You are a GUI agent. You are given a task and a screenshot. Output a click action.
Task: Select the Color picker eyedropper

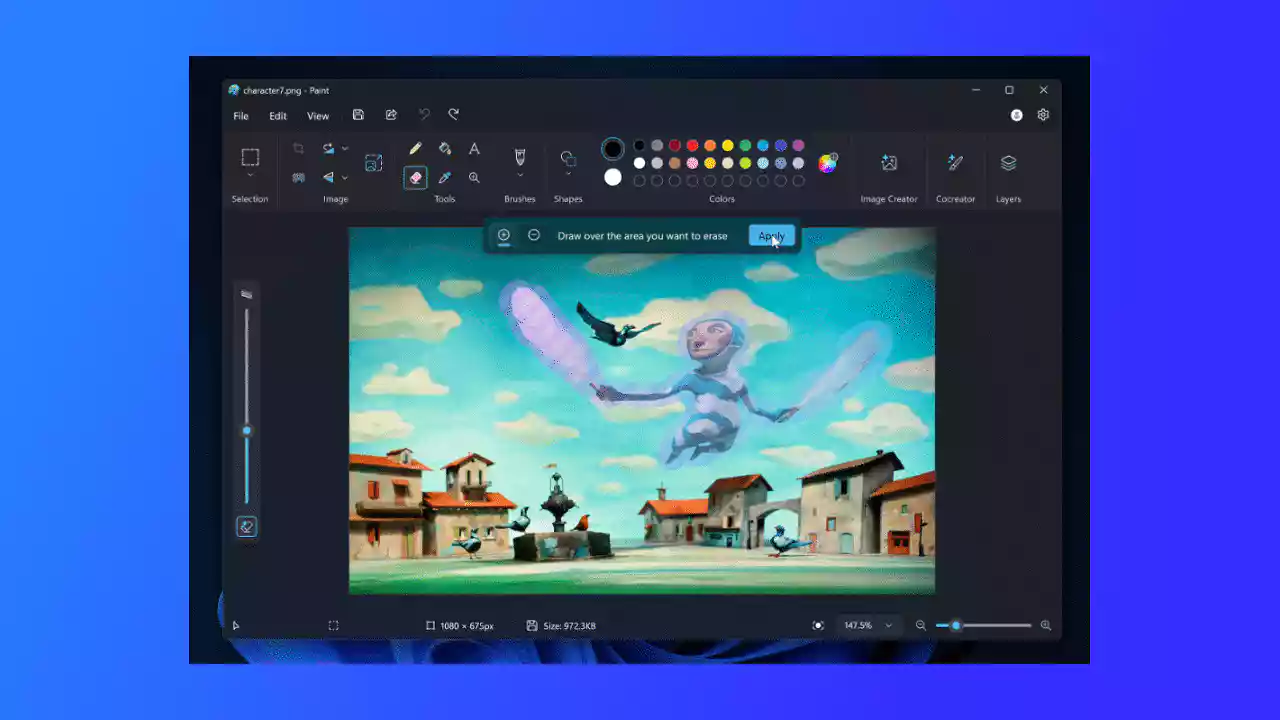(x=445, y=177)
